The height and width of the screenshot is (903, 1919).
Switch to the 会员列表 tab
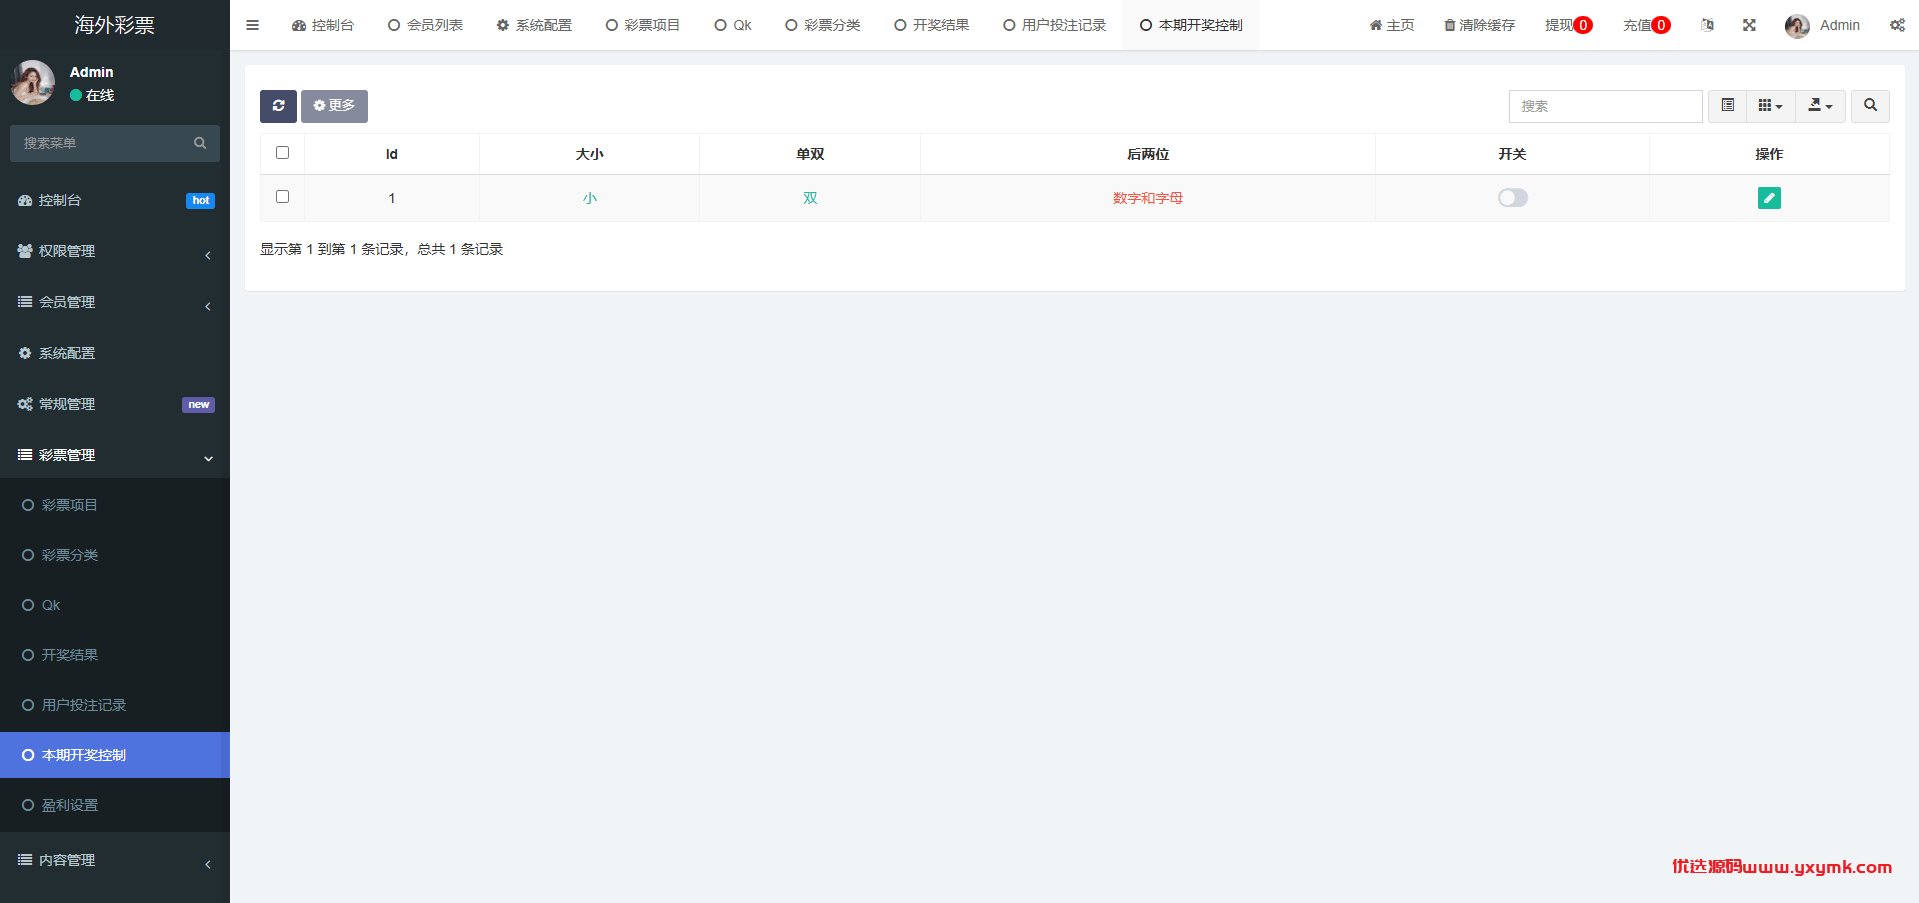click(x=425, y=25)
